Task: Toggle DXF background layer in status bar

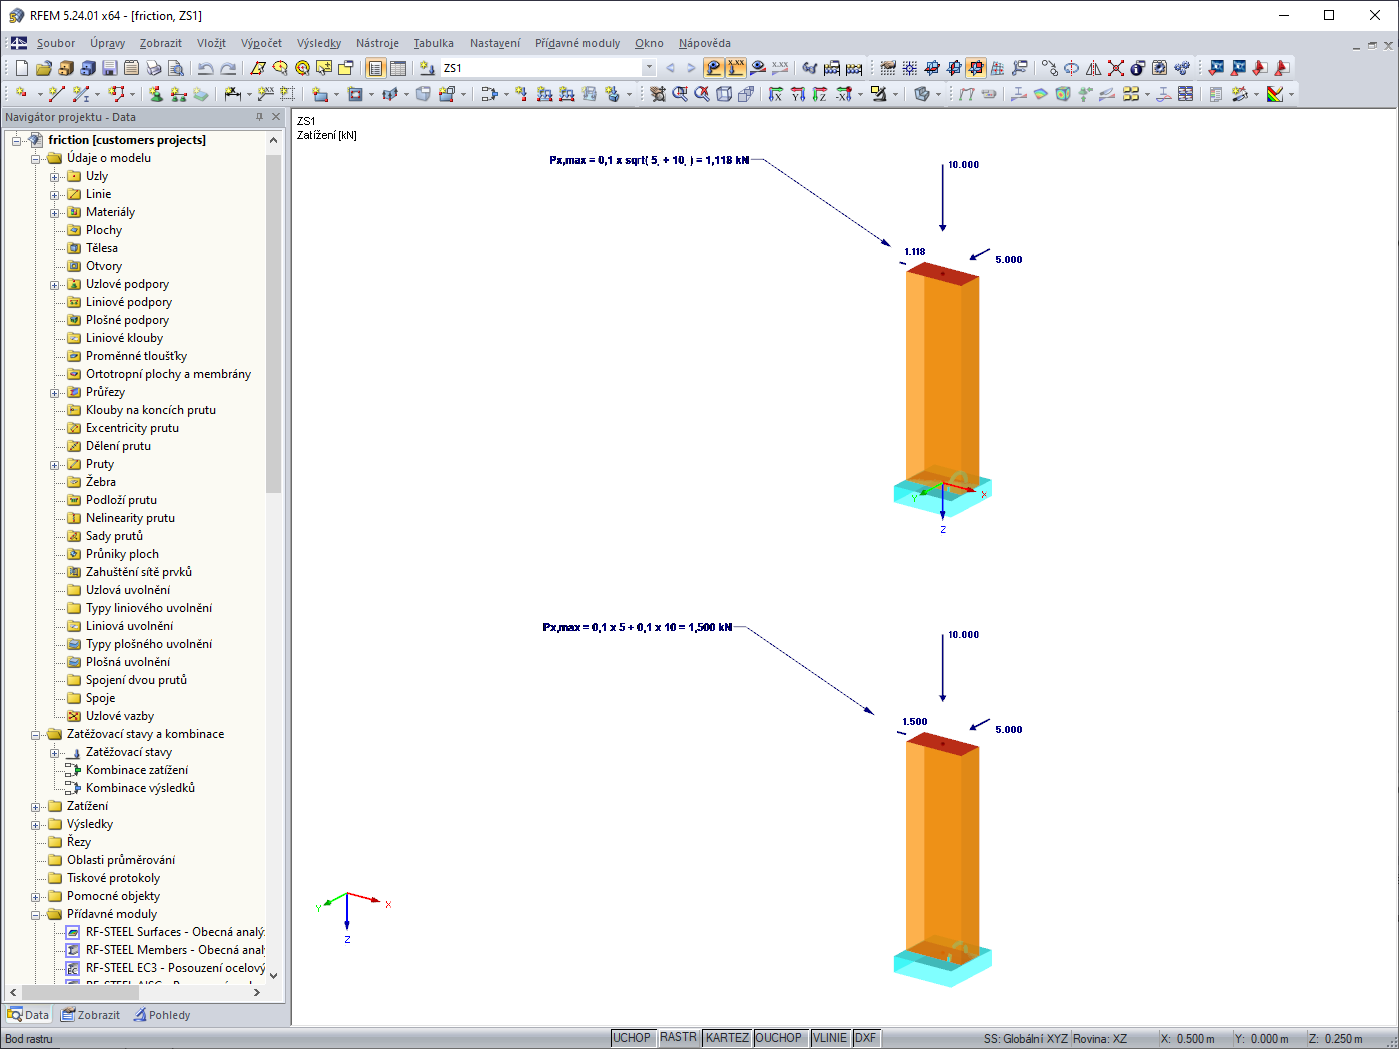Action: [866, 1038]
